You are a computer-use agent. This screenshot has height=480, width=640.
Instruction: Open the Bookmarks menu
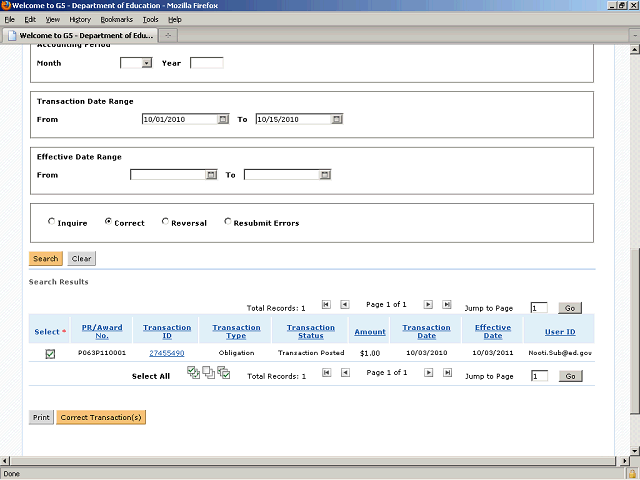pyautogui.click(x=116, y=19)
